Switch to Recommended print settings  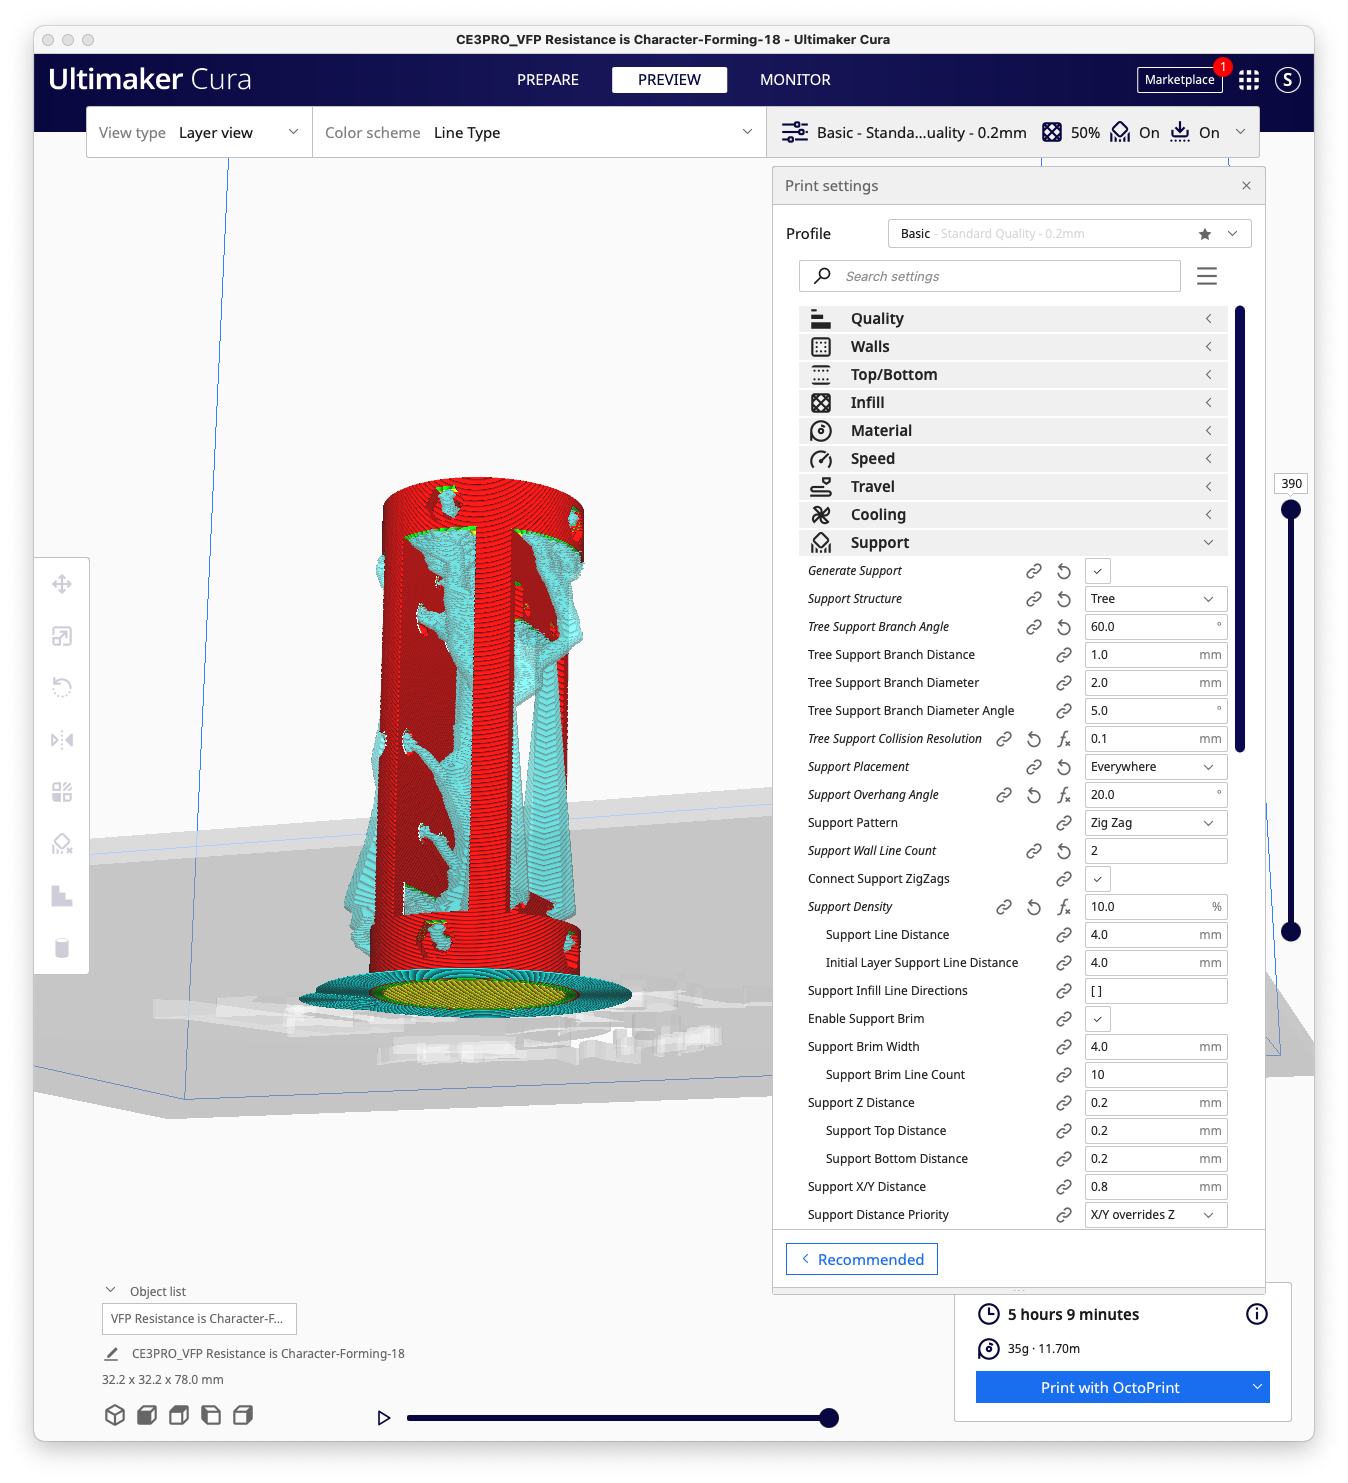click(862, 1259)
